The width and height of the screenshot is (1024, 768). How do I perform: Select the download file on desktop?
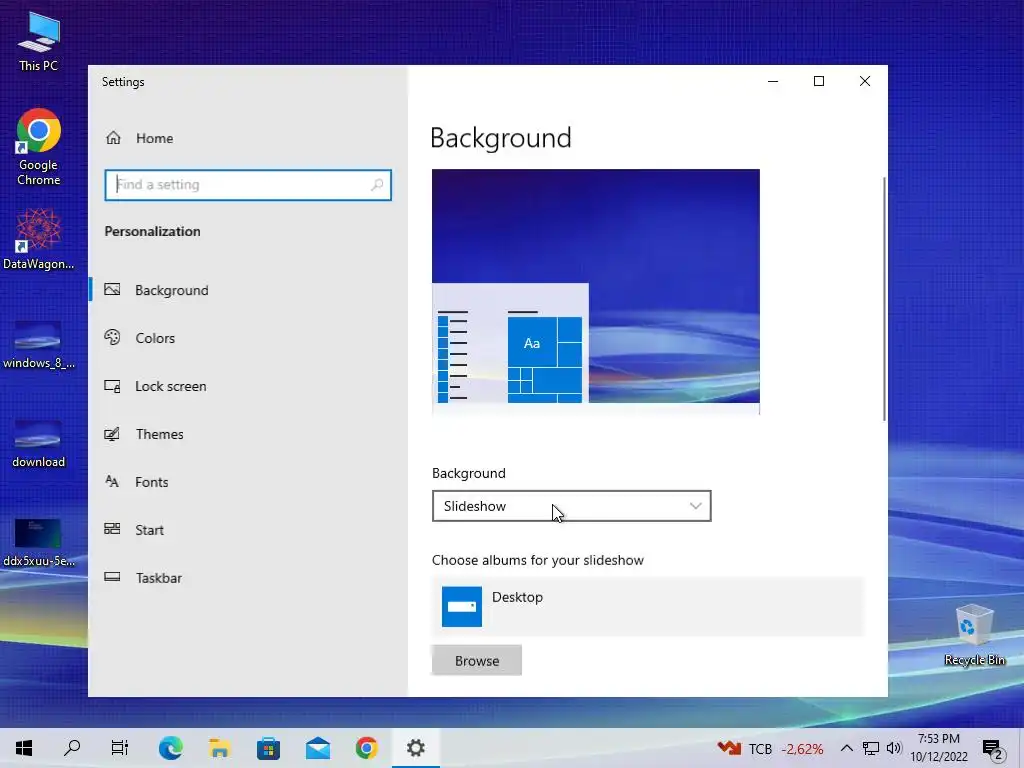click(x=39, y=444)
